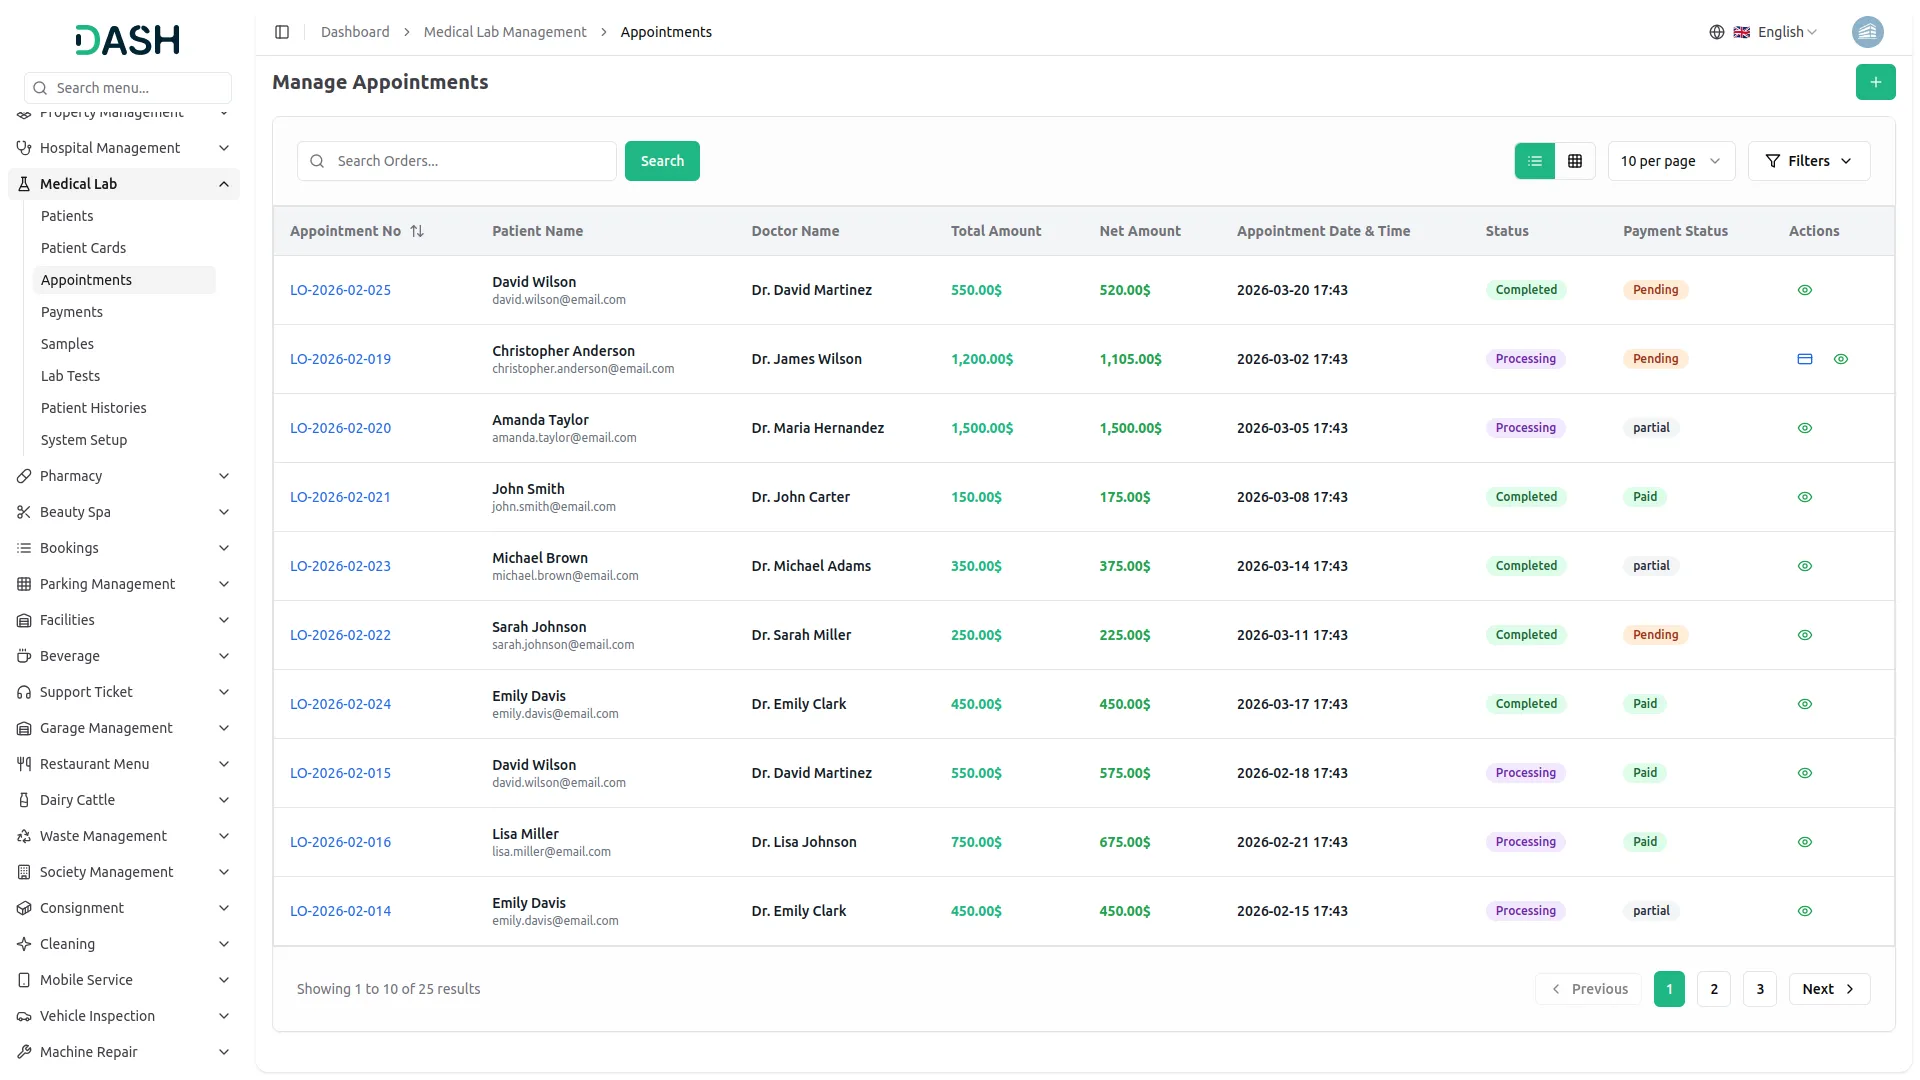This screenshot has width=1920, height=1080.
Task: View appointment LO-2026-02-014 via eye icon
Action: point(1804,911)
